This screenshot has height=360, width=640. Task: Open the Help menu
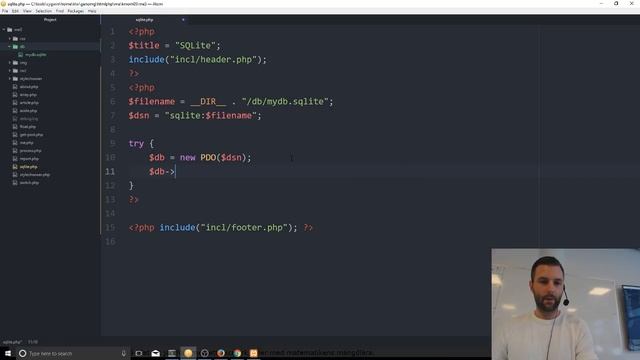tap(92, 11)
